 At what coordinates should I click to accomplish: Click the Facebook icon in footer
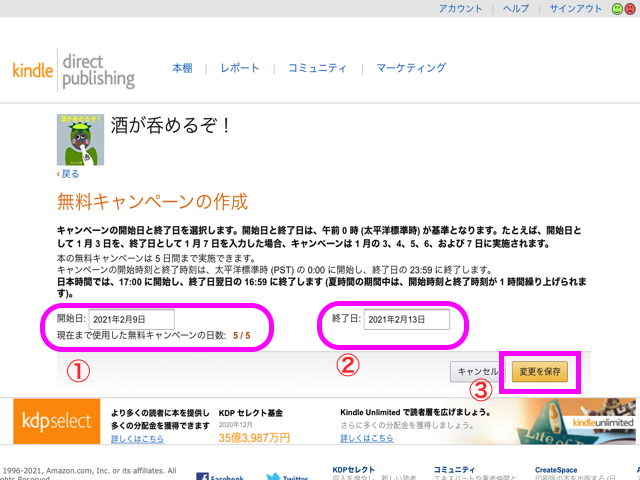(x=203, y=476)
